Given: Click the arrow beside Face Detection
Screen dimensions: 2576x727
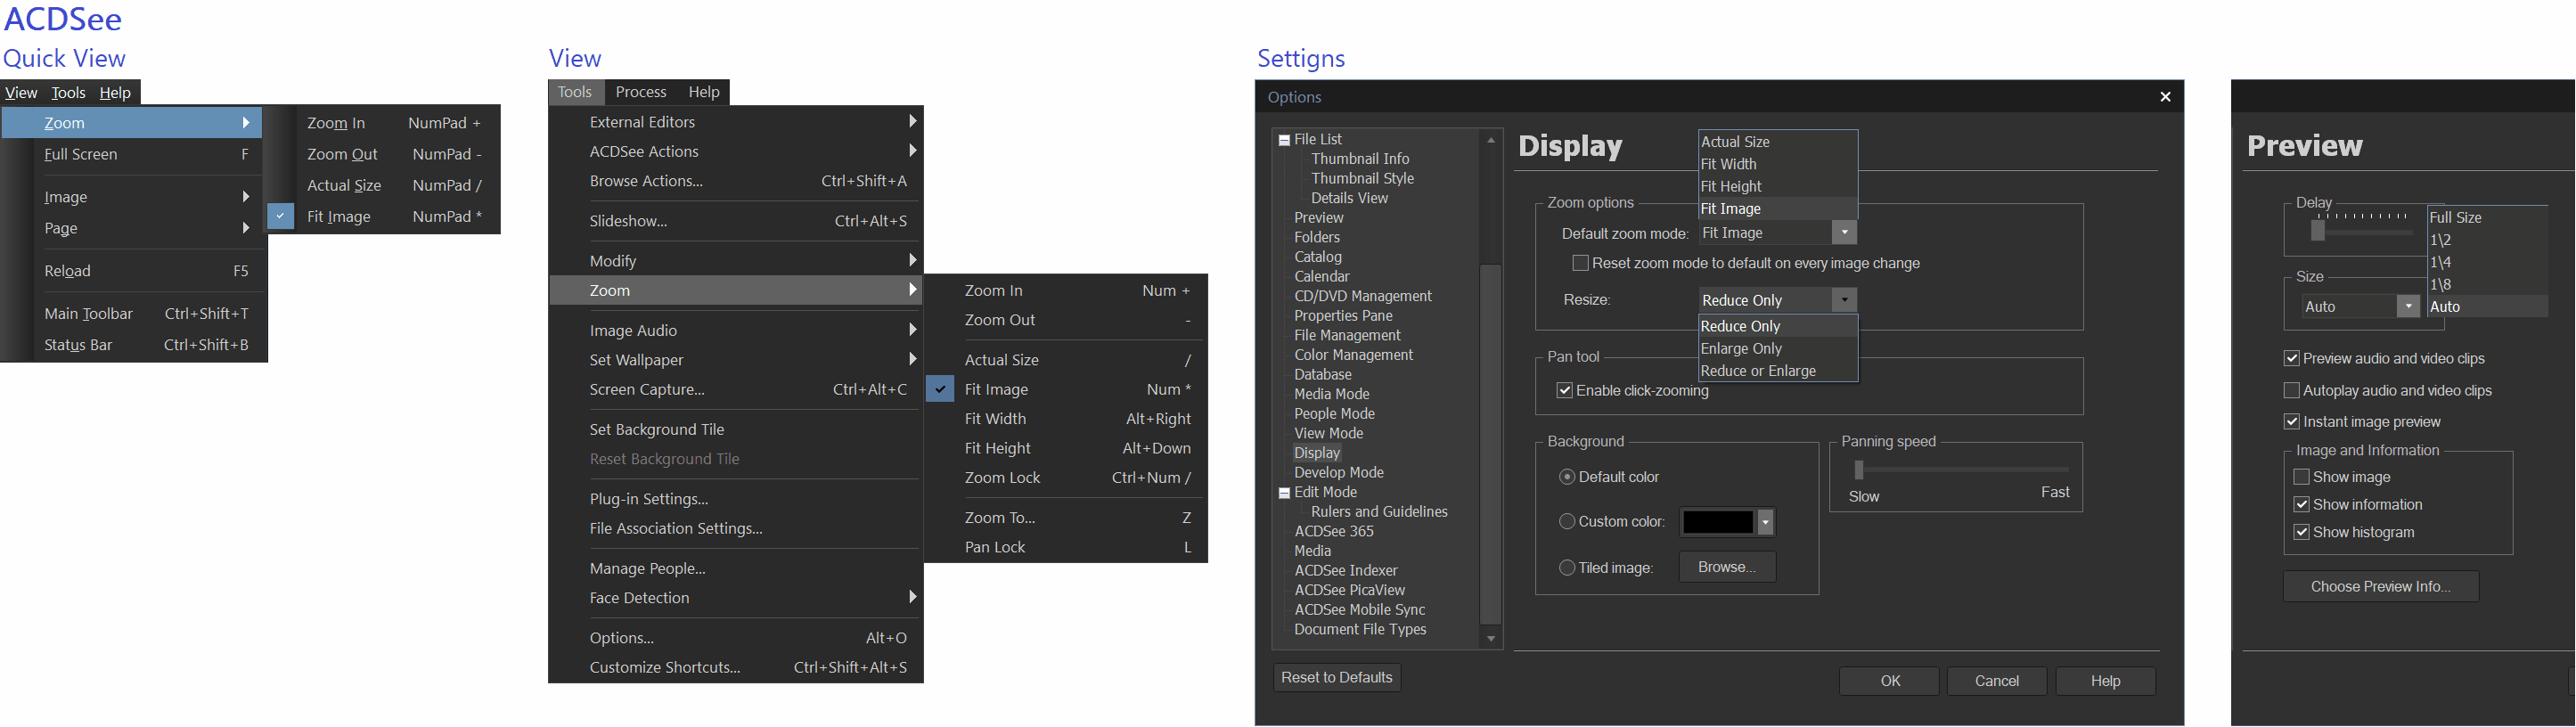Looking at the screenshot, I should click(912, 598).
